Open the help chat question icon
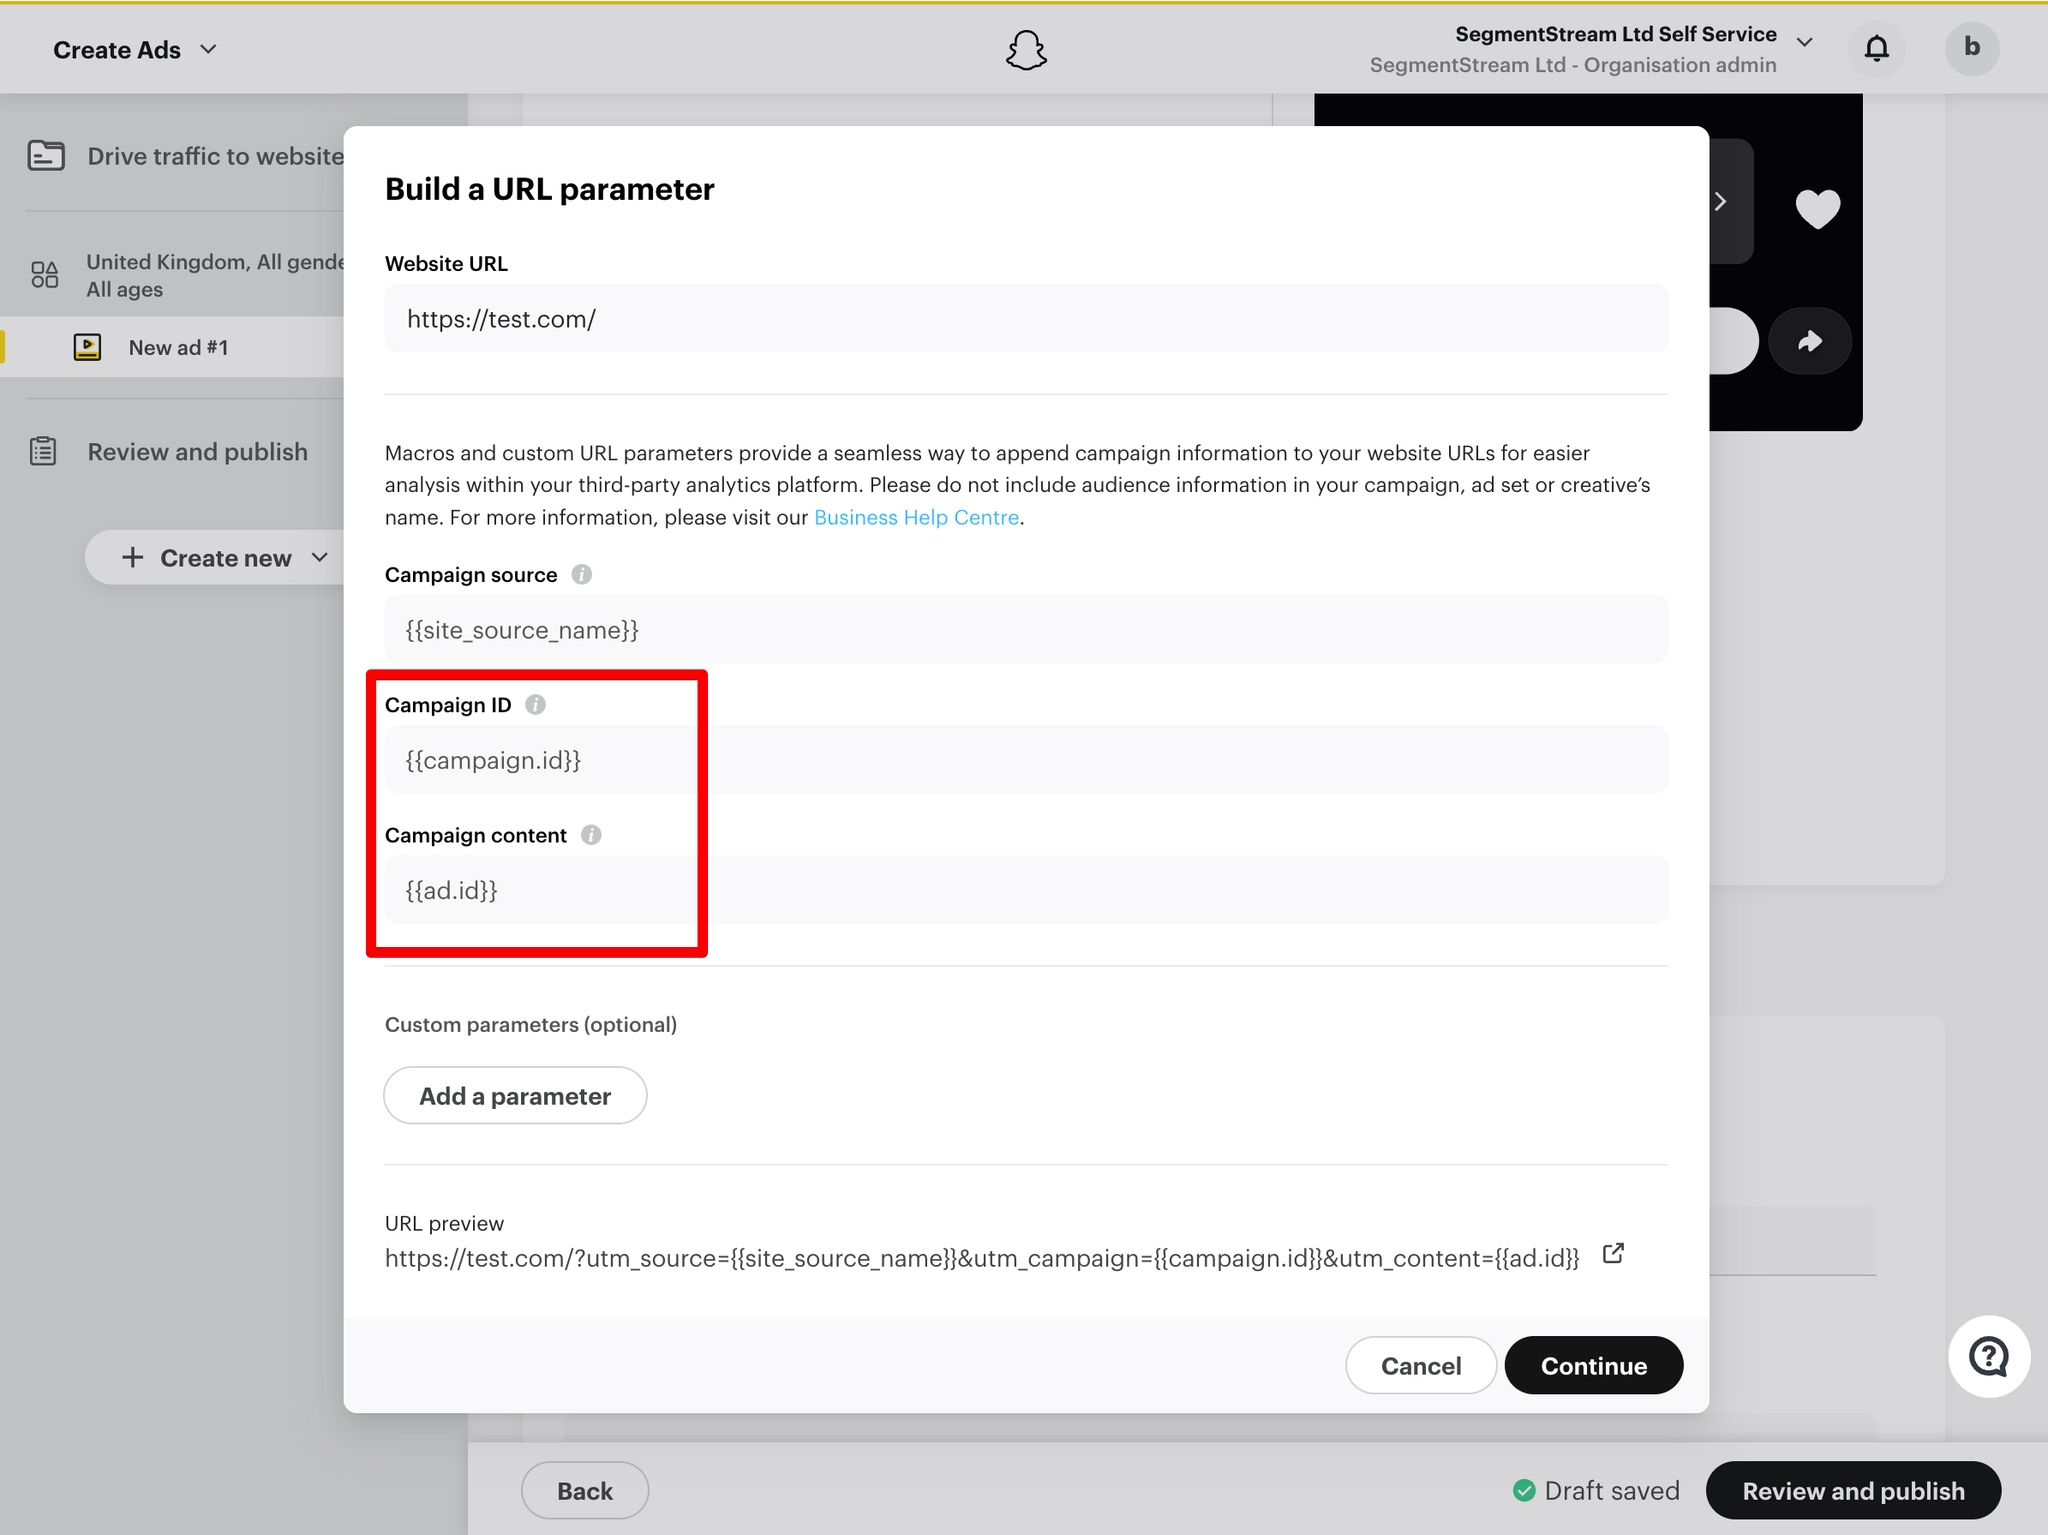The height and width of the screenshot is (1535, 2048). 1989,1356
